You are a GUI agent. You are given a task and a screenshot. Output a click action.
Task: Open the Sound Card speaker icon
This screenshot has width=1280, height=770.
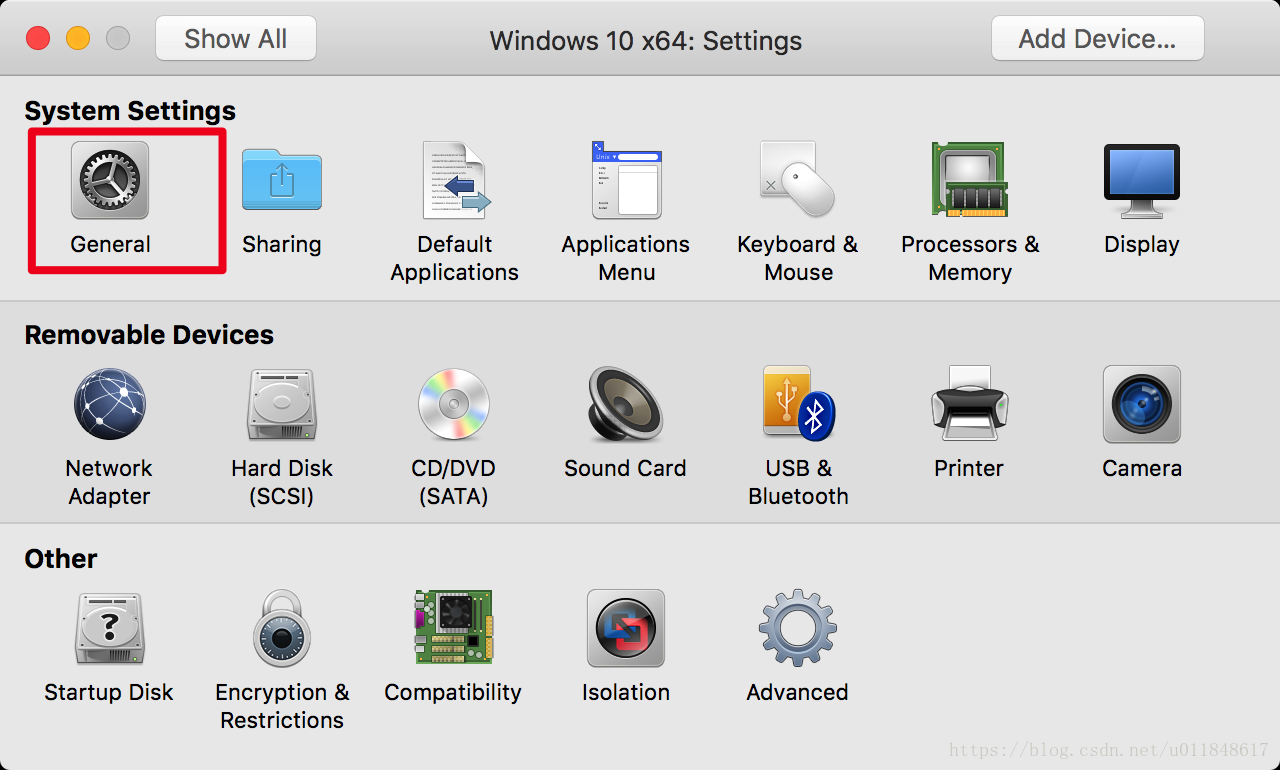[626, 404]
